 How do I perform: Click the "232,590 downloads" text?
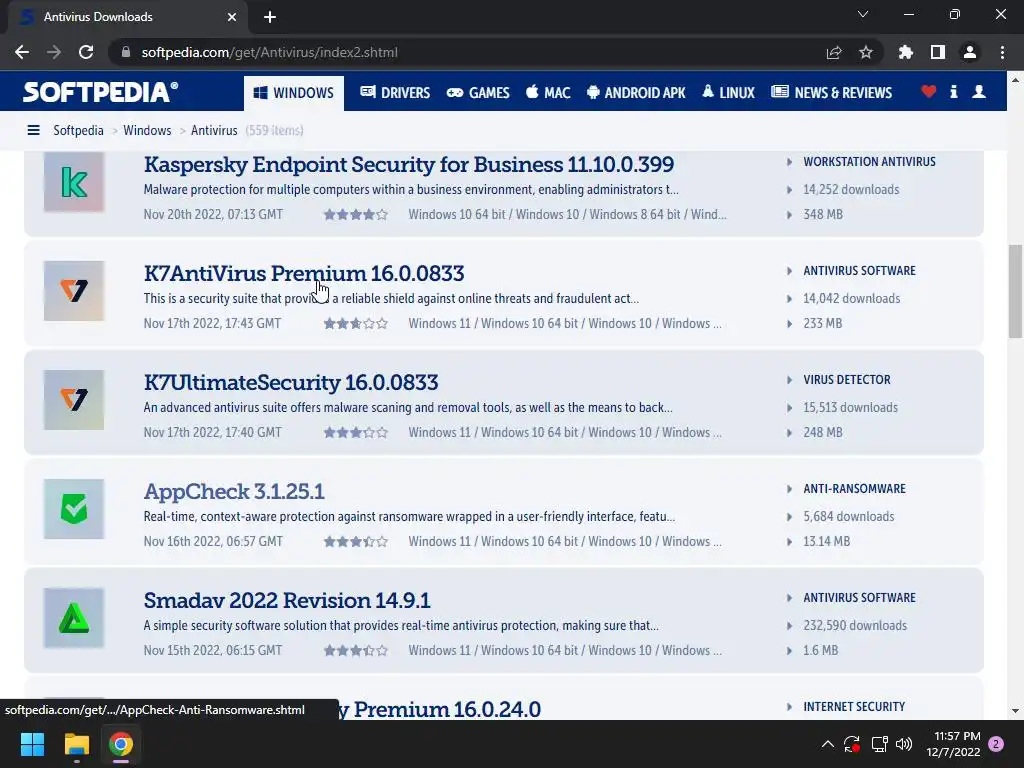855,626
